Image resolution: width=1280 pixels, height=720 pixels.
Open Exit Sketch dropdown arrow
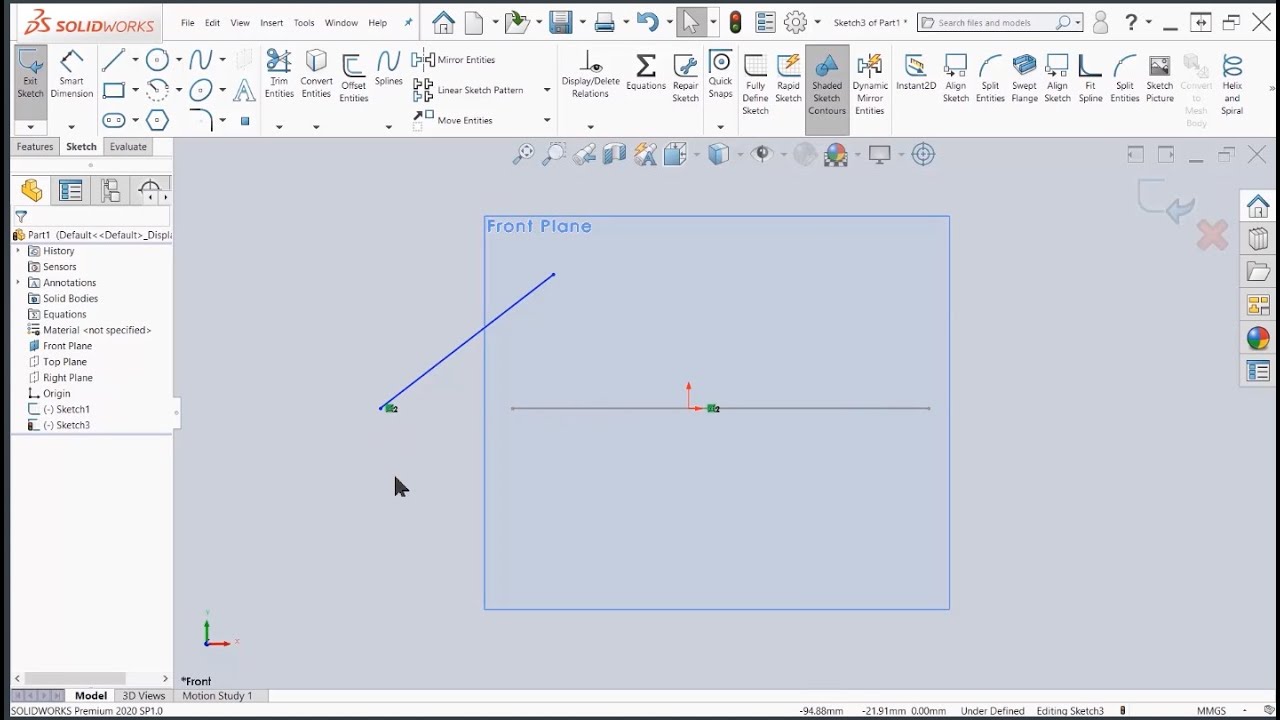coord(30,127)
